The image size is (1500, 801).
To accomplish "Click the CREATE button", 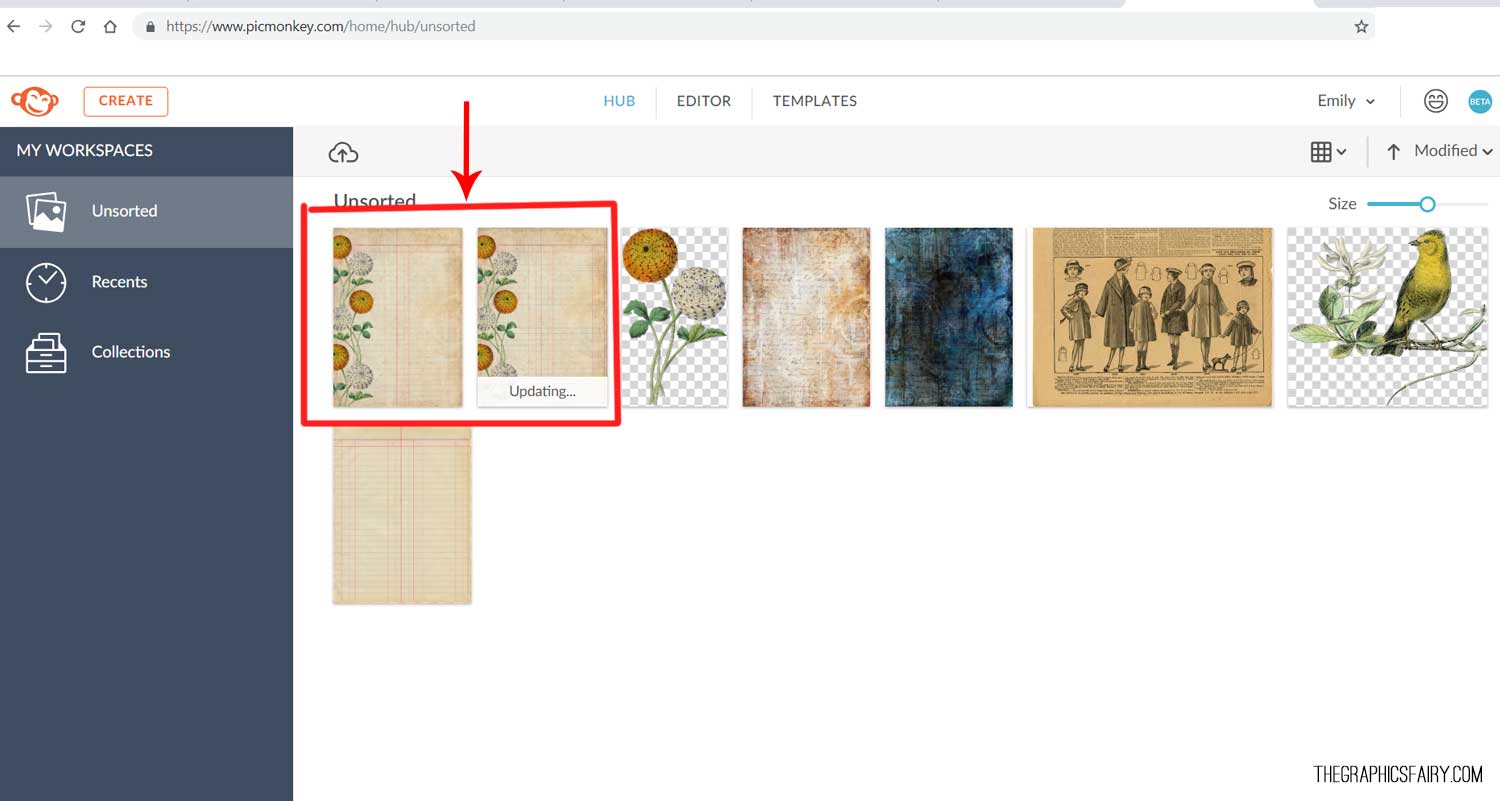I will [126, 101].
